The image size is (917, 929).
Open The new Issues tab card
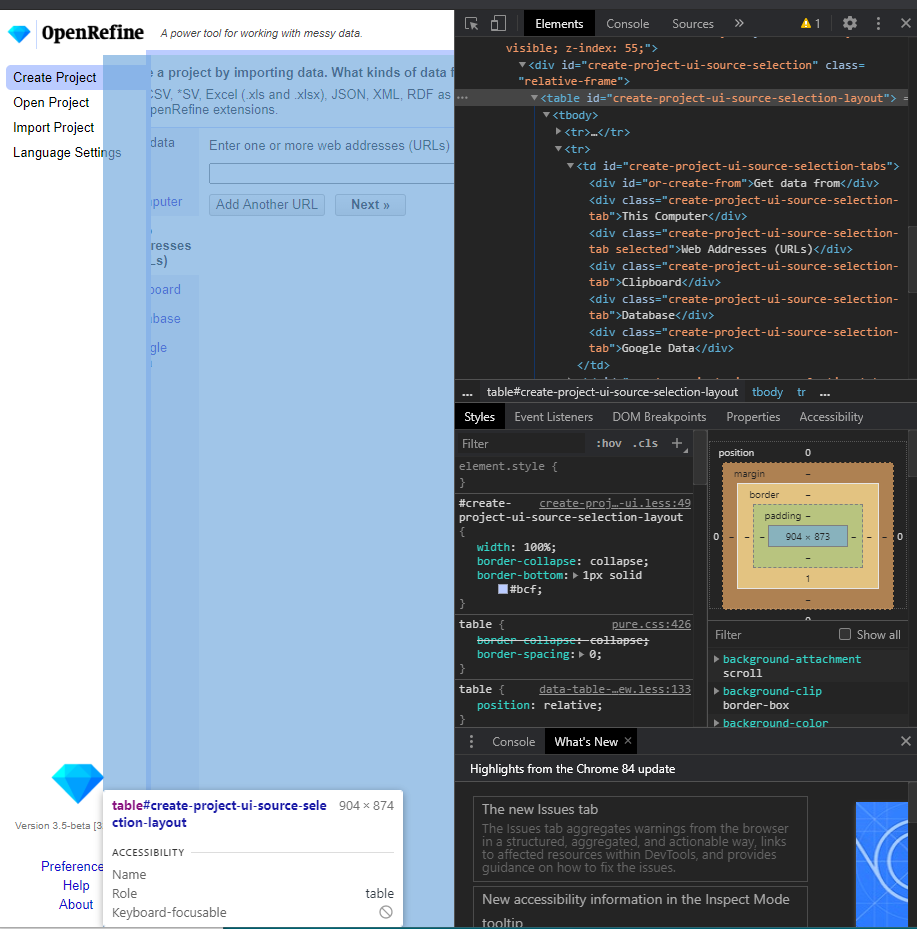pos(640,838)
